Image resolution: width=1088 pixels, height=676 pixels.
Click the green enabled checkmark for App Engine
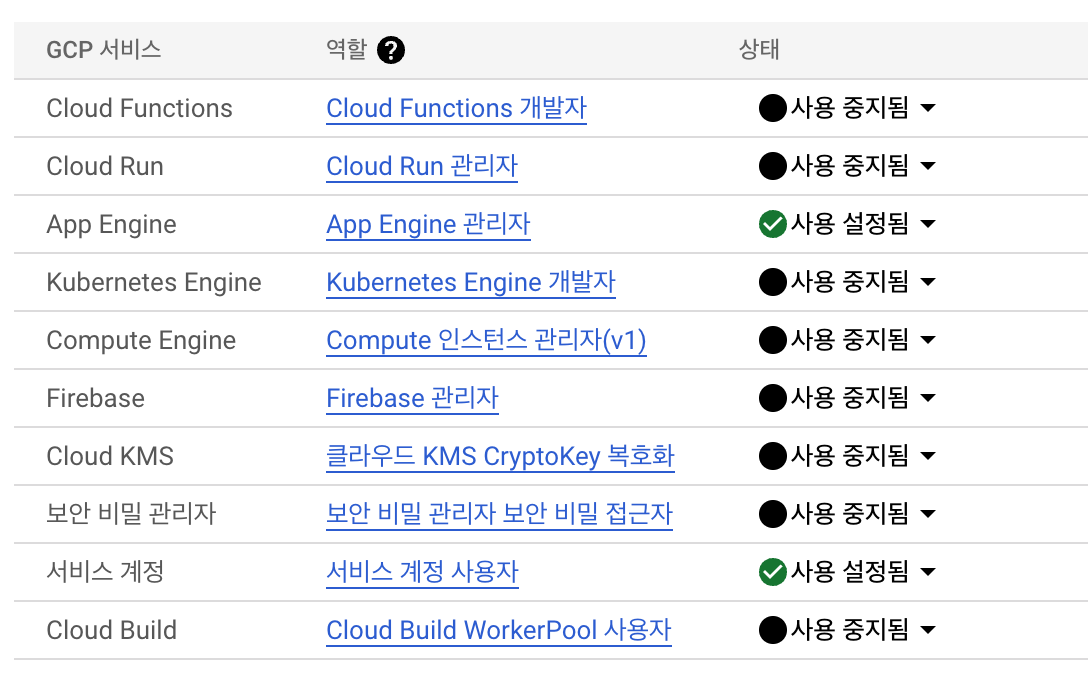[772, 223]
